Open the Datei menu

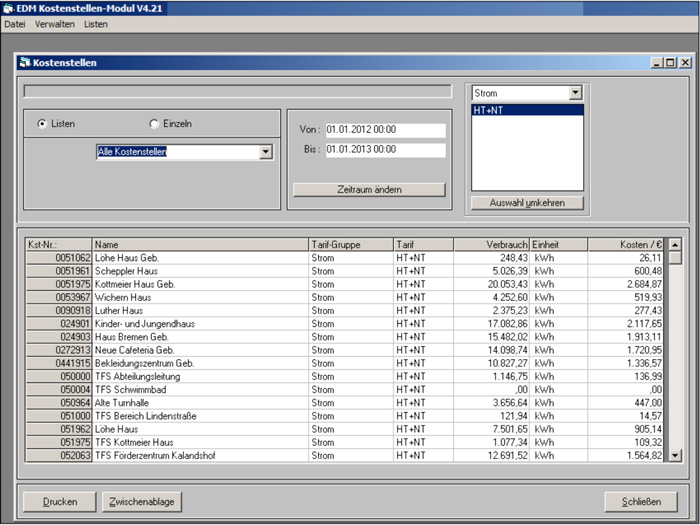pos(15,23)
